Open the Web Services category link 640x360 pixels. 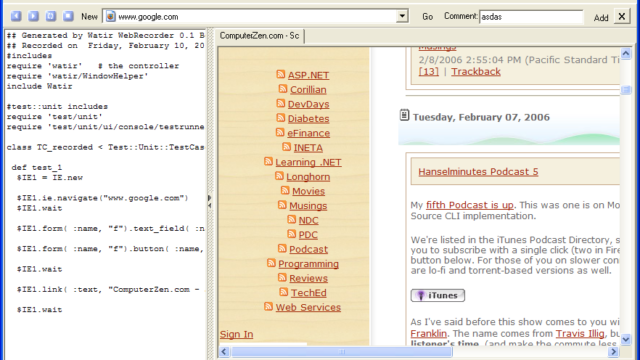point(308,307)
